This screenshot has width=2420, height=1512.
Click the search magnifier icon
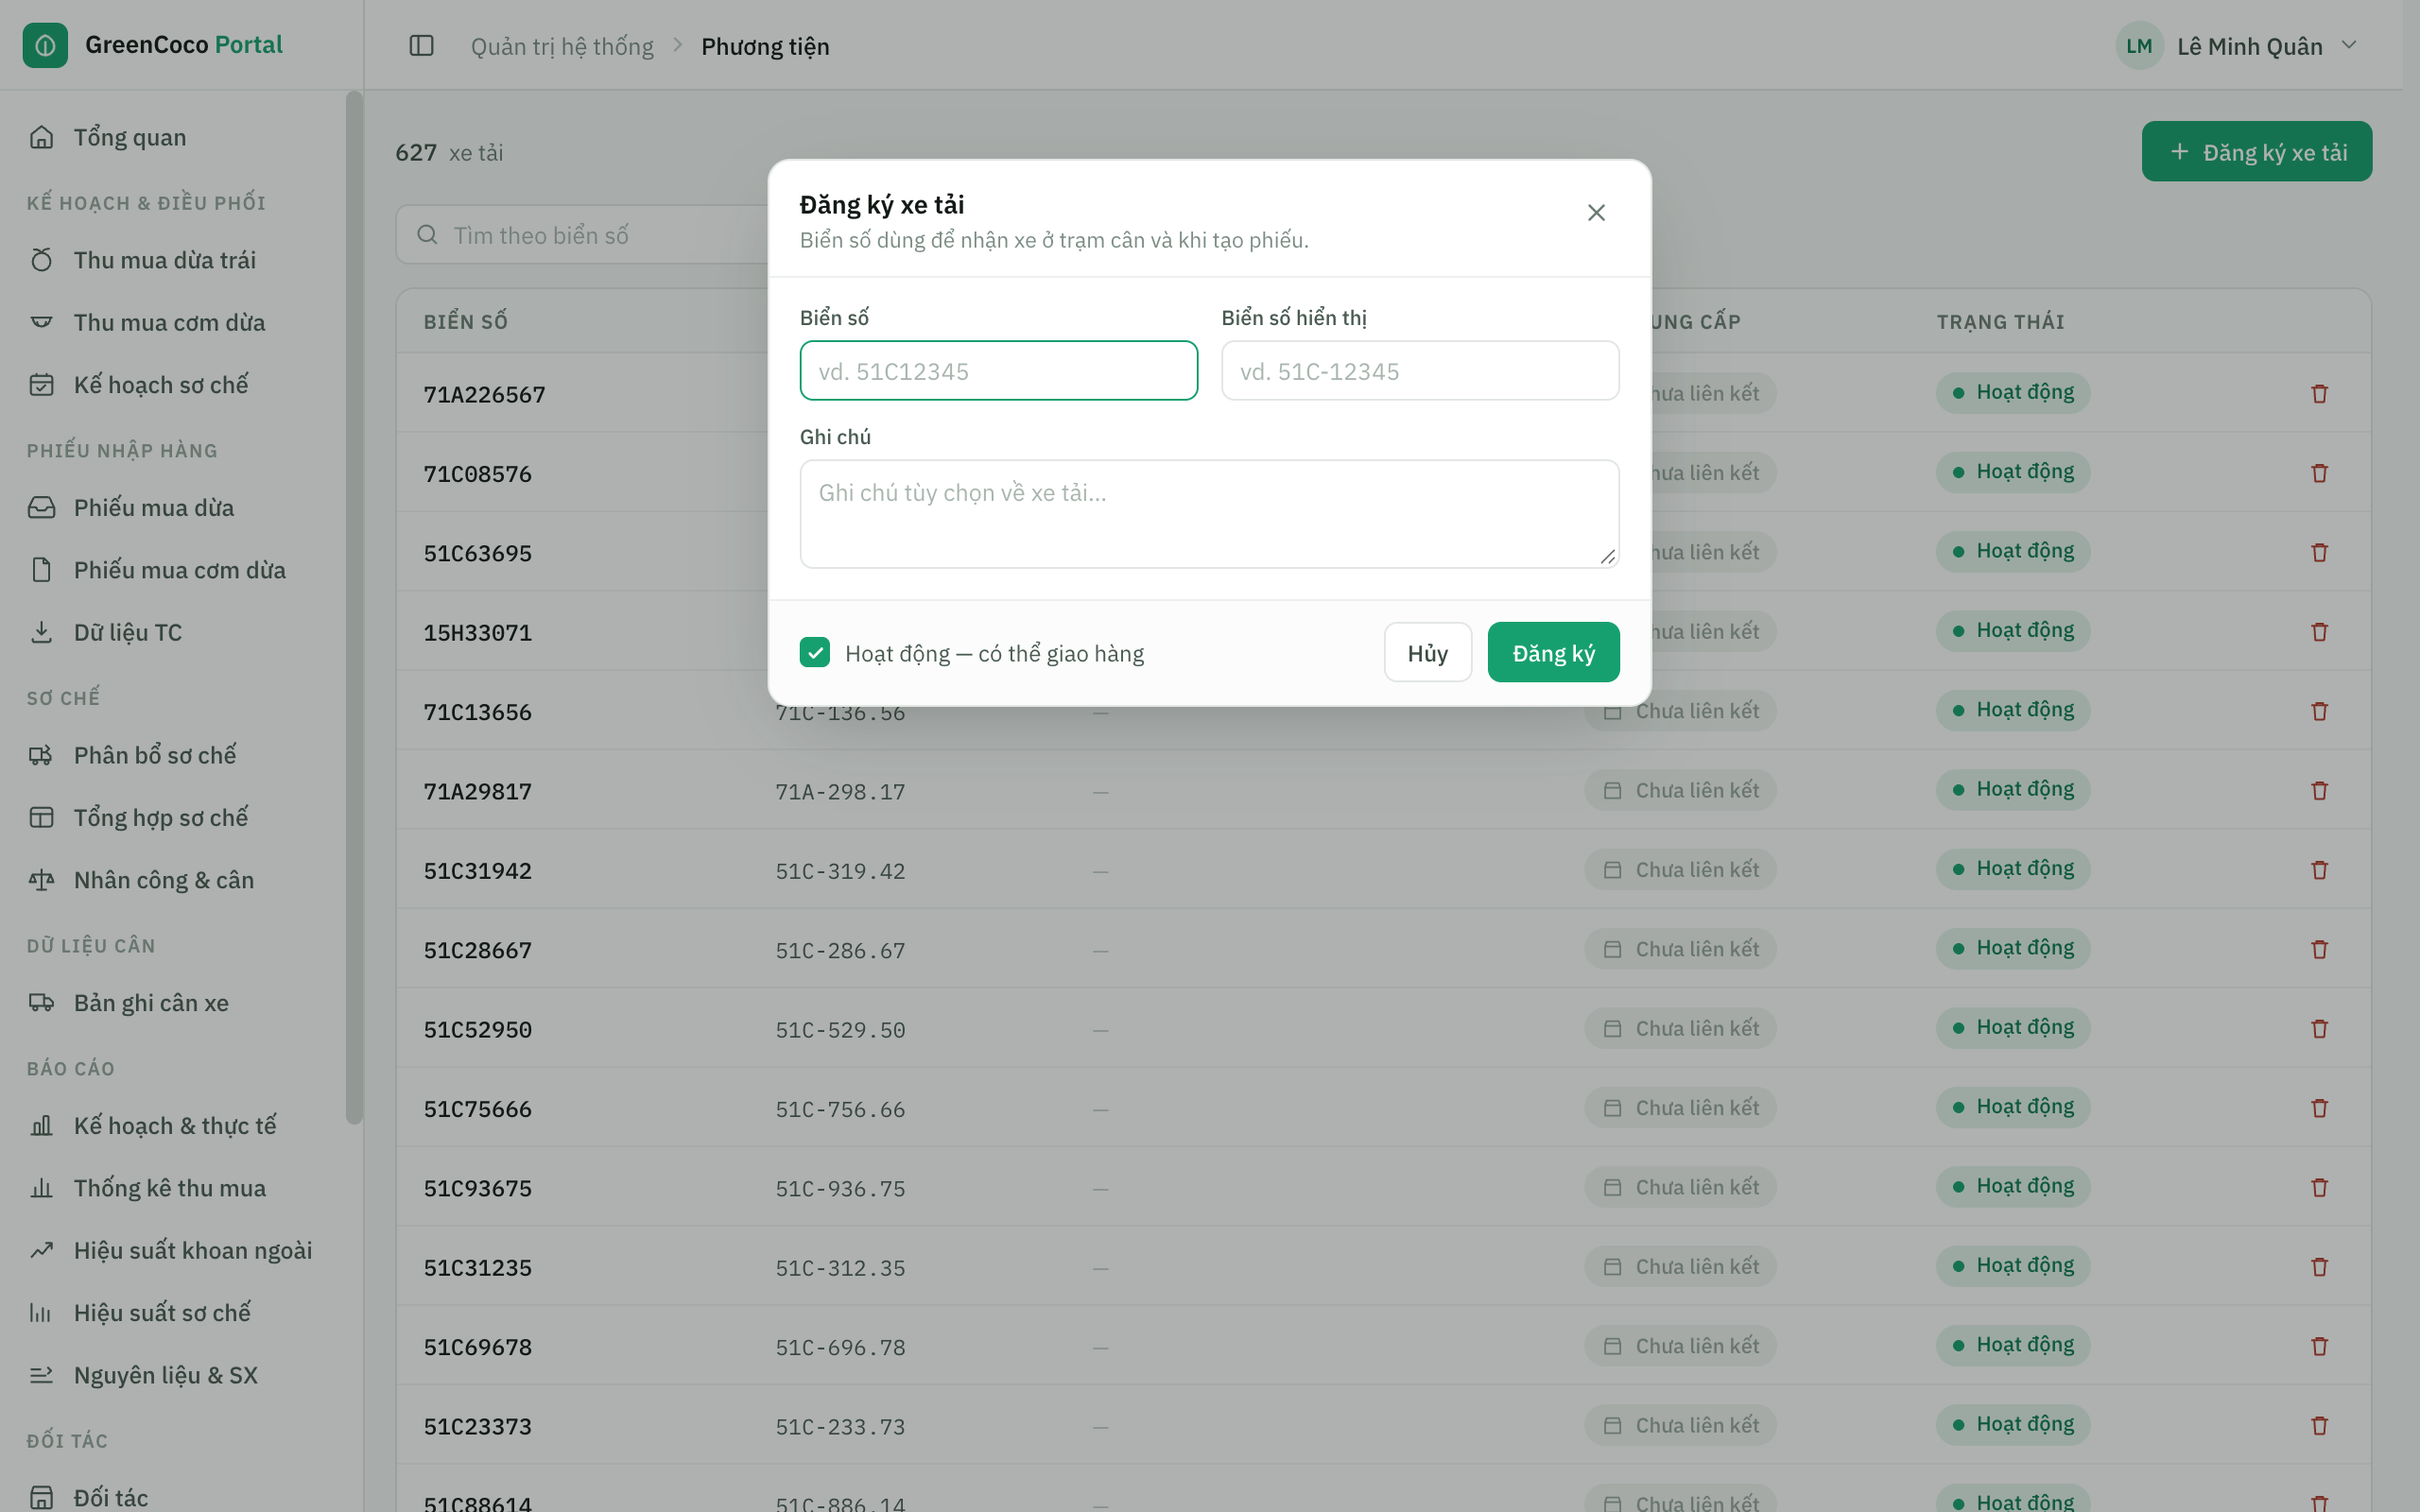pos(427,235)
